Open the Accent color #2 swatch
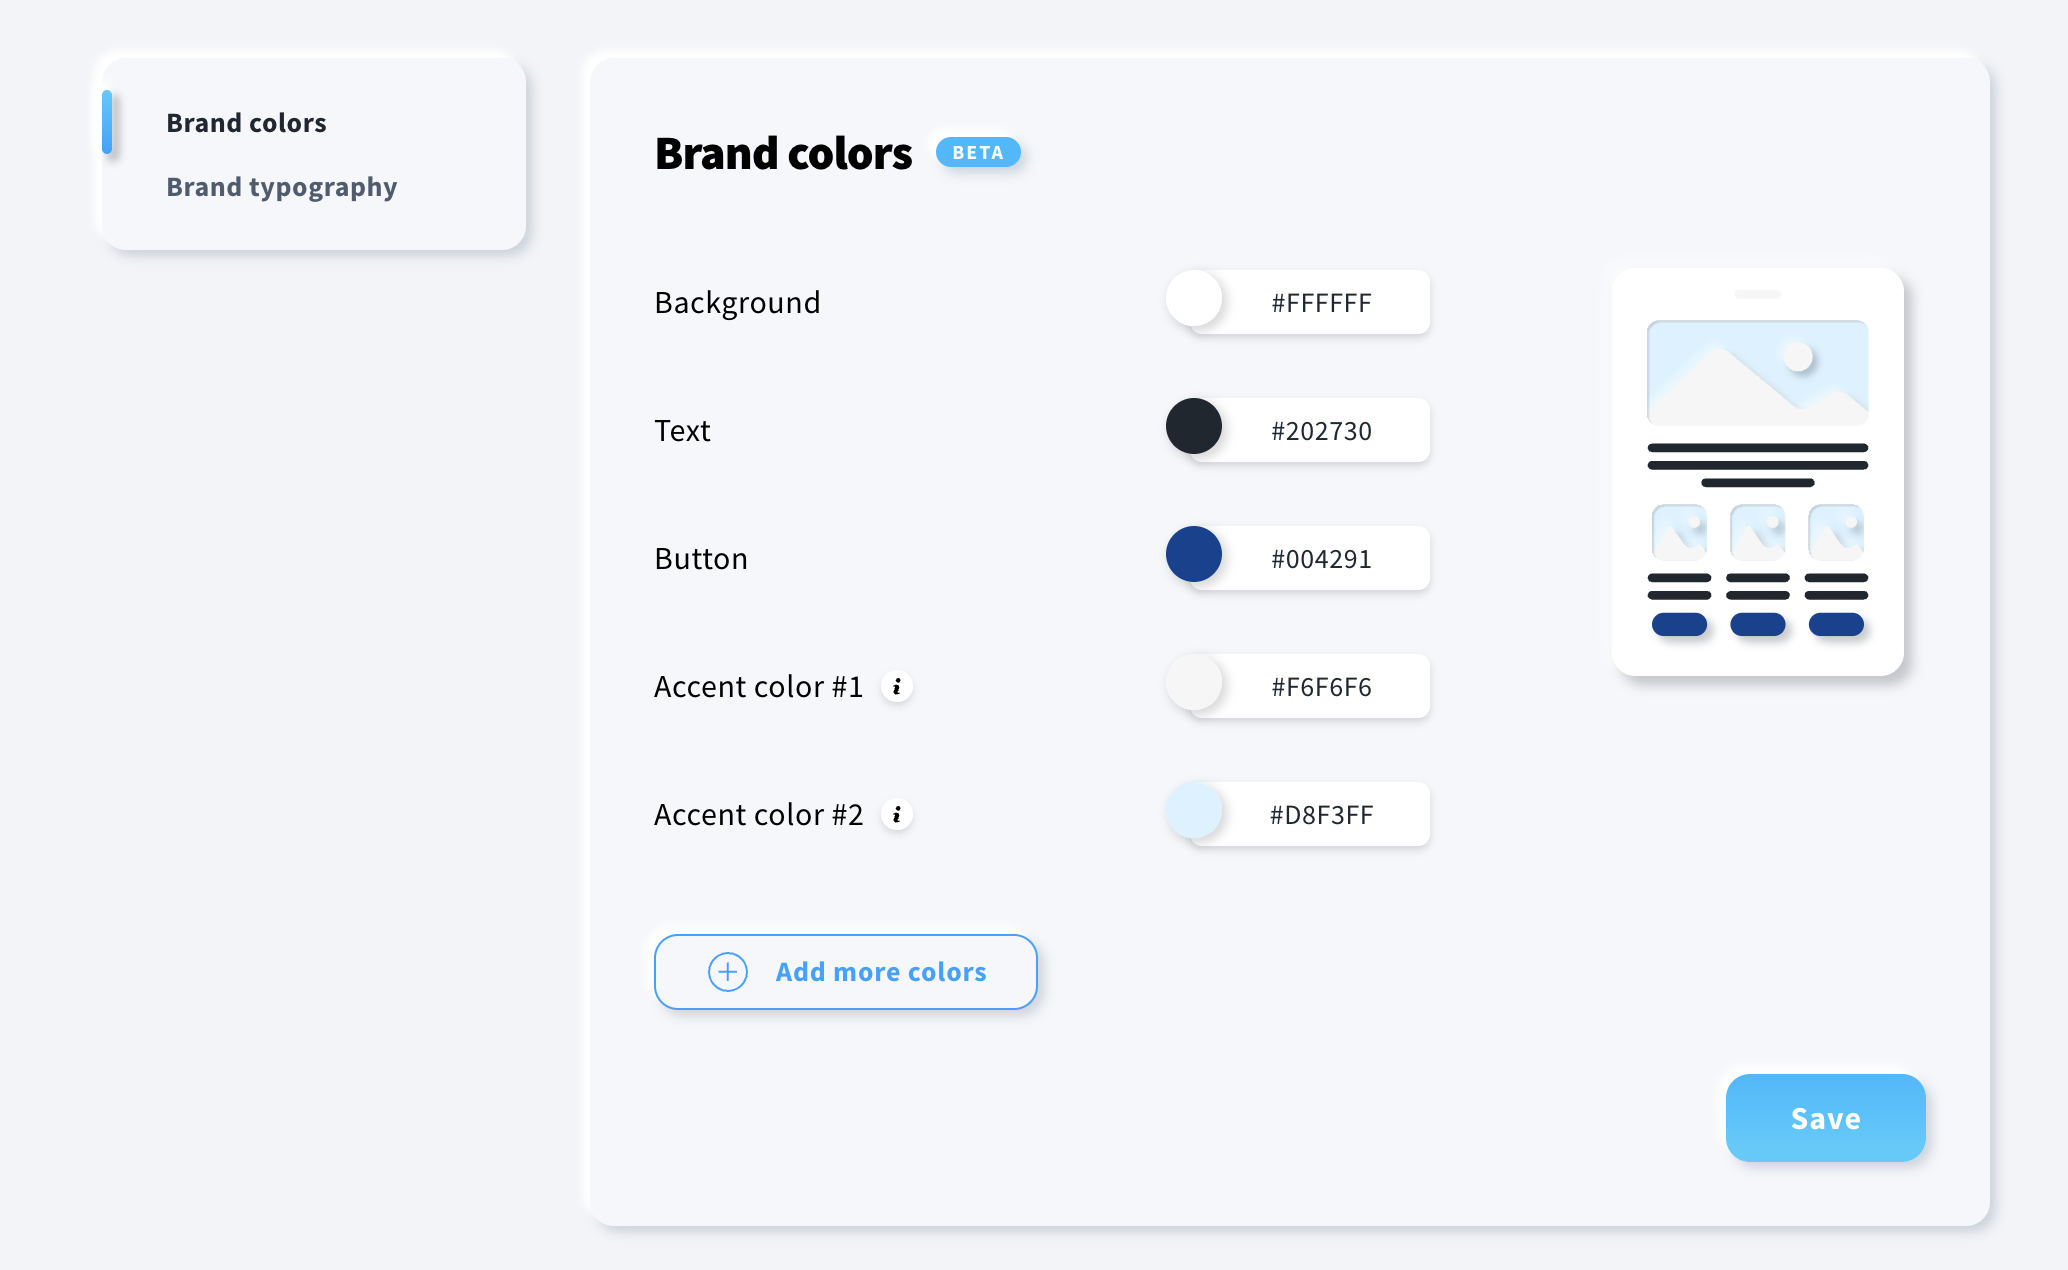Screen dimensions: 2068x1270 point(1194,810)
